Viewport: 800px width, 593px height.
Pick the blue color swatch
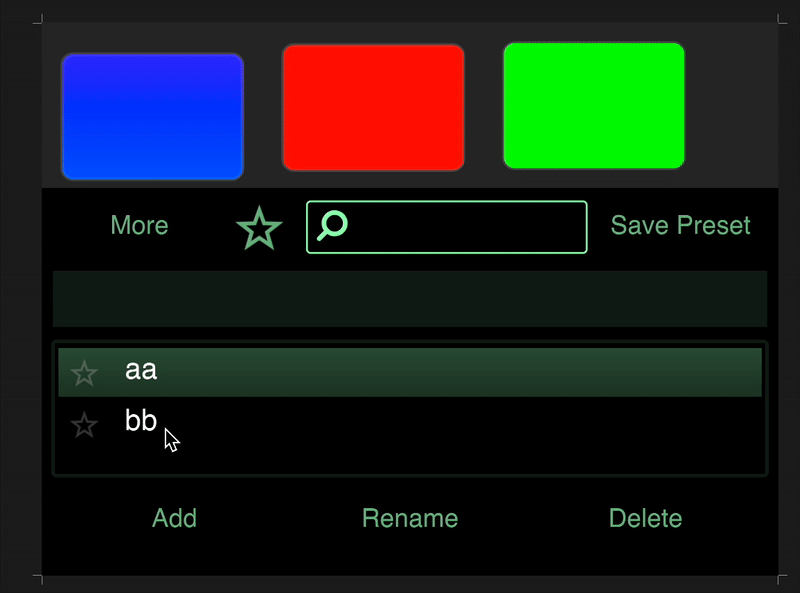pos(152,117)
